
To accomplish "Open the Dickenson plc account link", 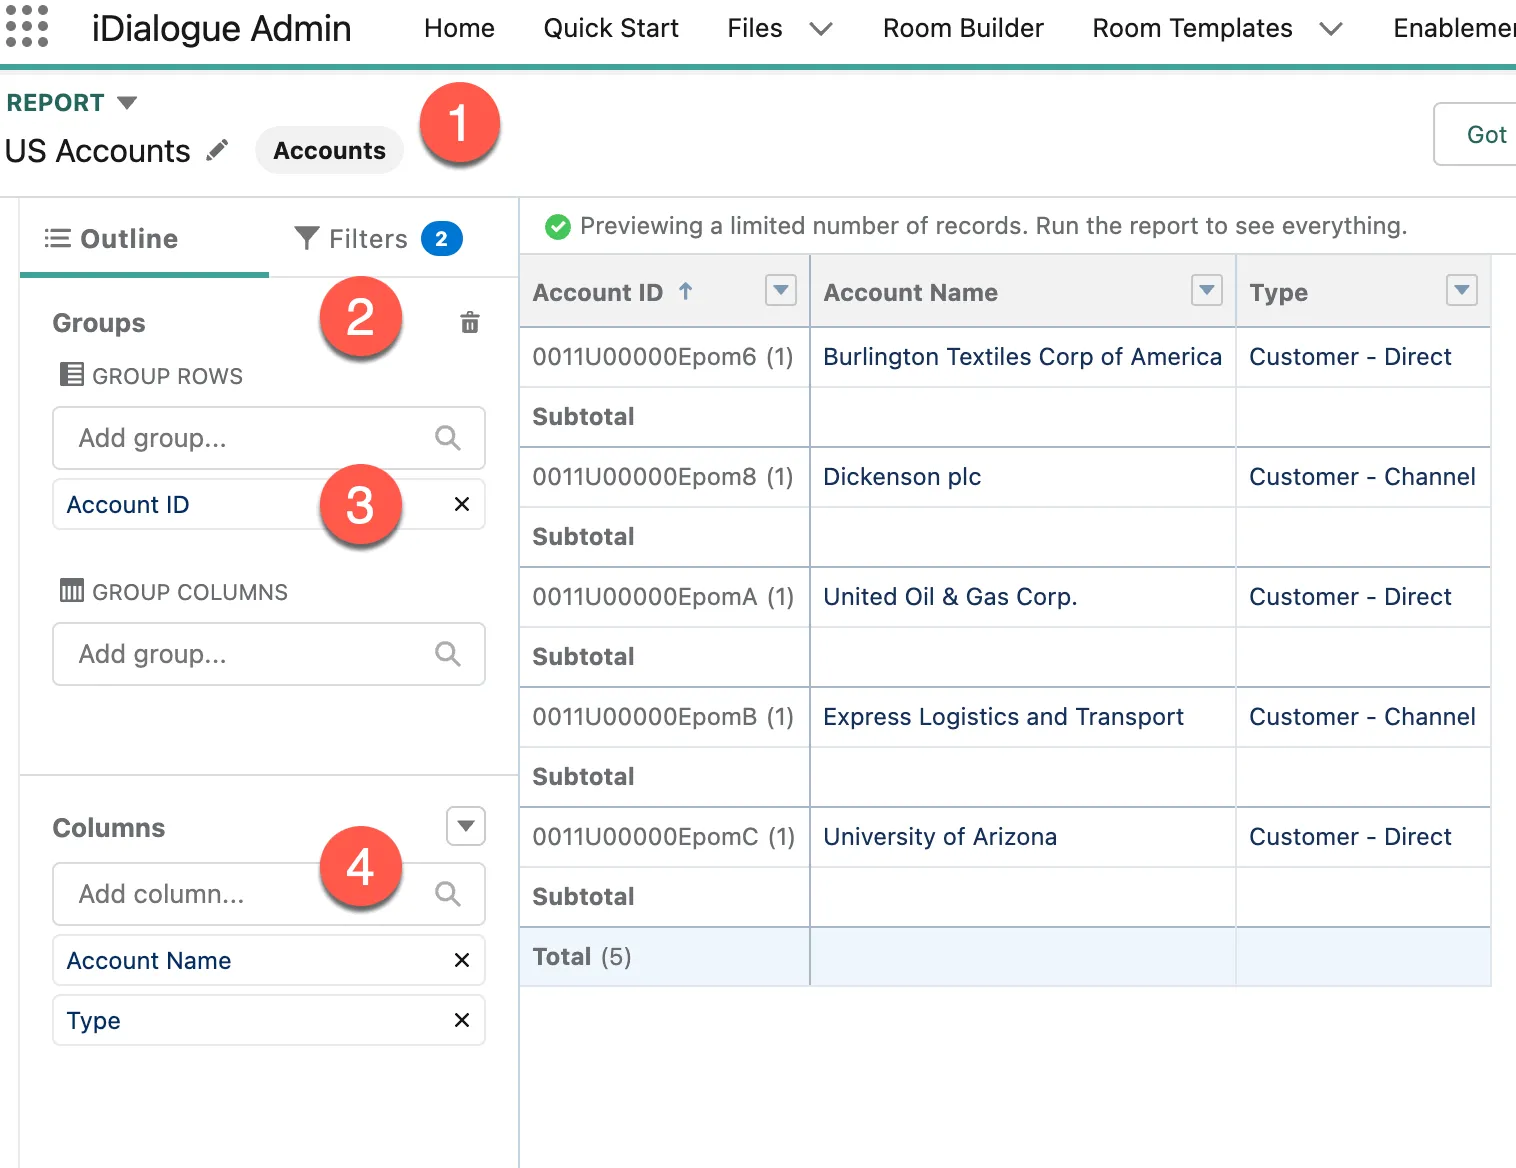I will [x=902, y=476].
